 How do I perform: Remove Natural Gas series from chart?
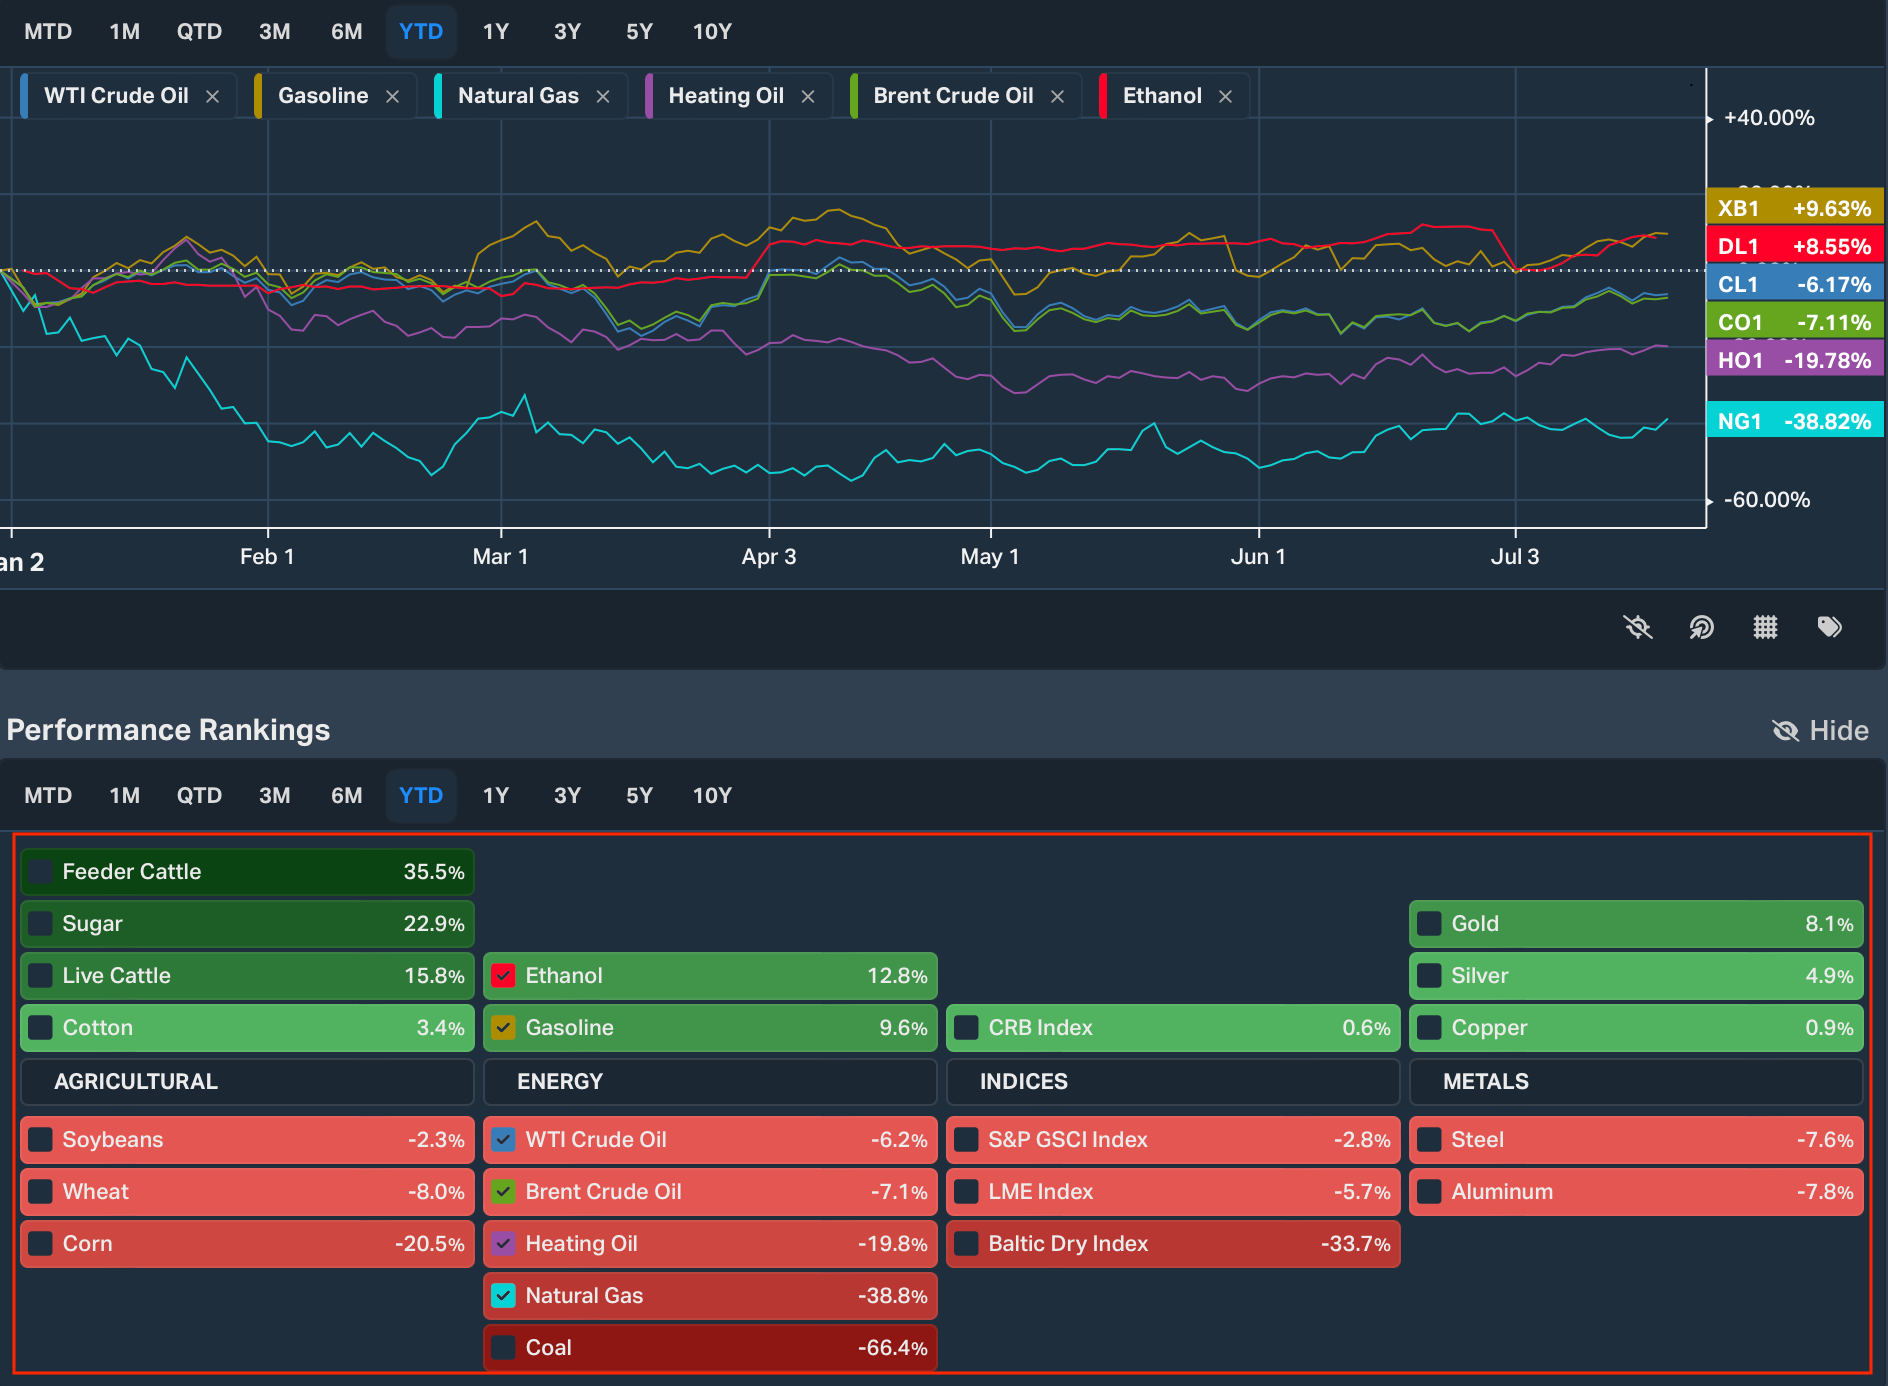click(603, 96)
